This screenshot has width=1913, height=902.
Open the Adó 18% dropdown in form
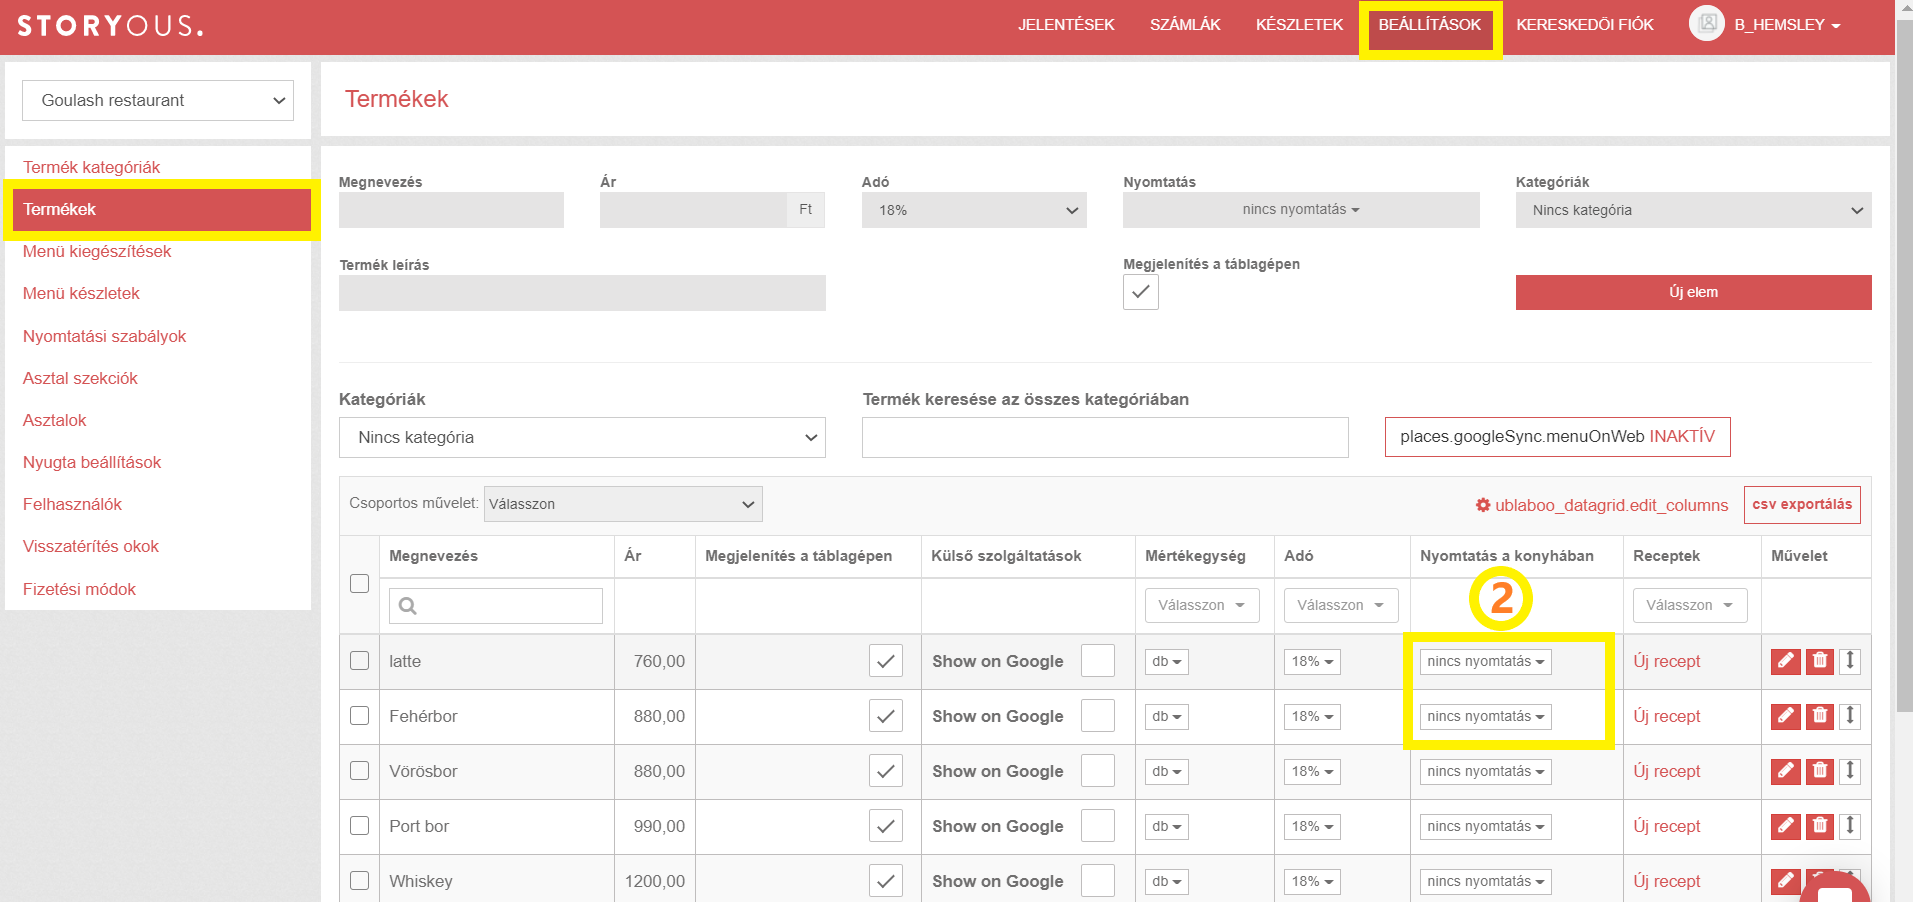click(974, 210)
